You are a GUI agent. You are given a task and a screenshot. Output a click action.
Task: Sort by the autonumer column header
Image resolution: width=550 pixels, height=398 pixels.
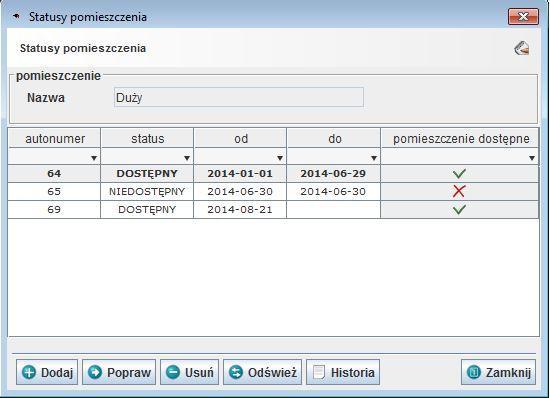(x=54, y=139)
